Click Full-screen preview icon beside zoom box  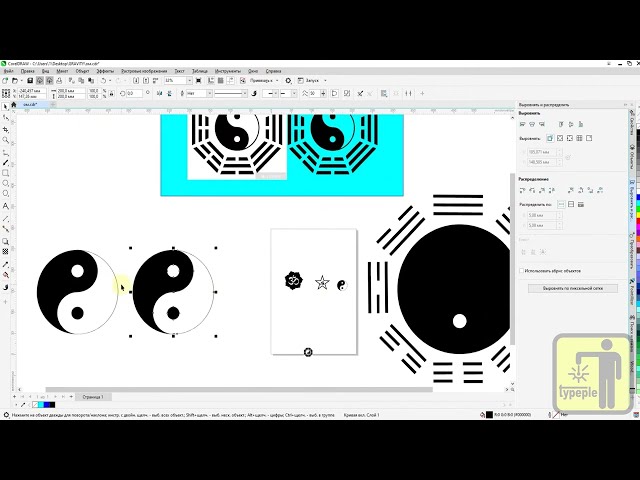coord(198,80)
